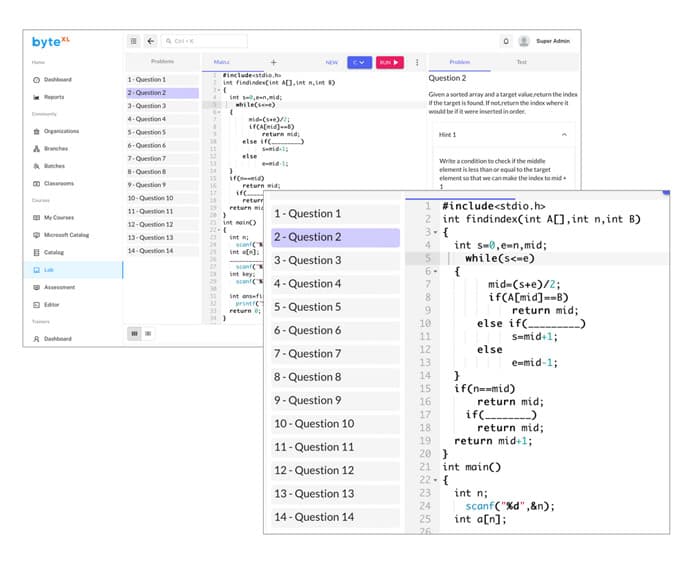Select Question 5 in the small problems list
Screen dimensions: 700x578
point(163,132)
